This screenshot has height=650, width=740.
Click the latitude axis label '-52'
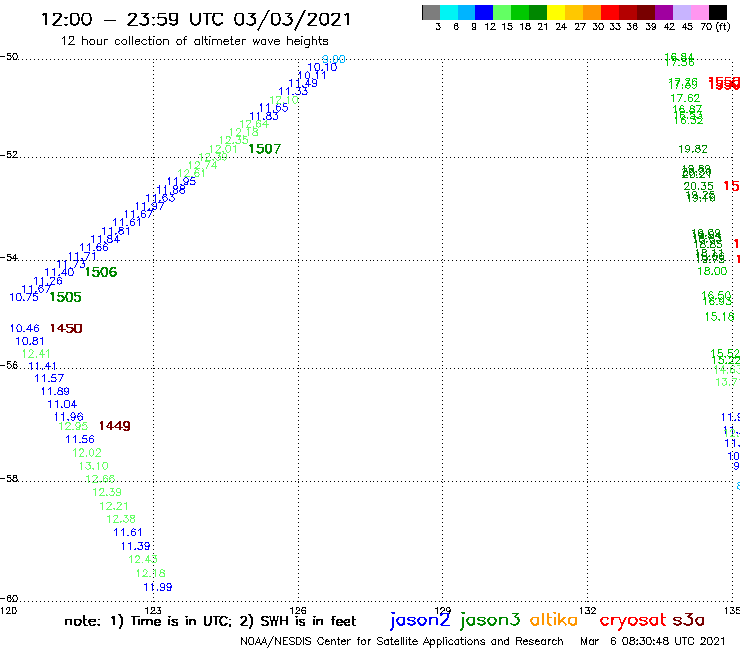point(9,155)
